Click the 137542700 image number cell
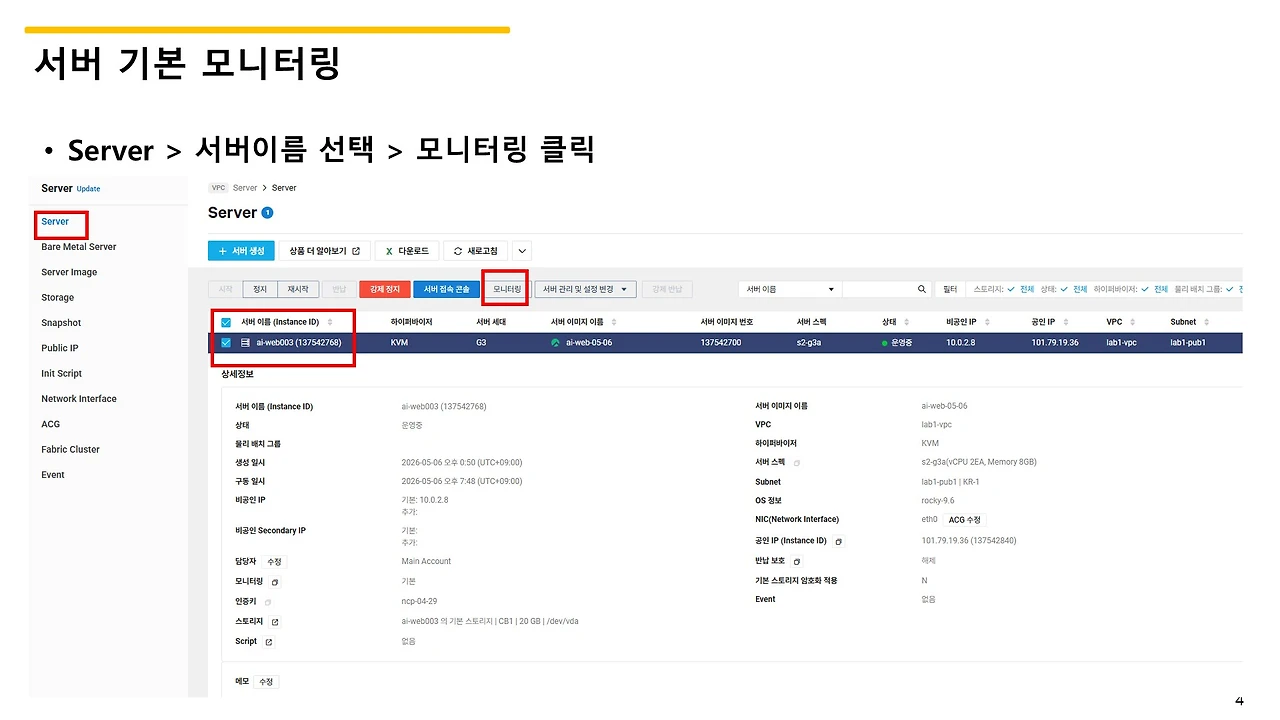 coord(721,343)
